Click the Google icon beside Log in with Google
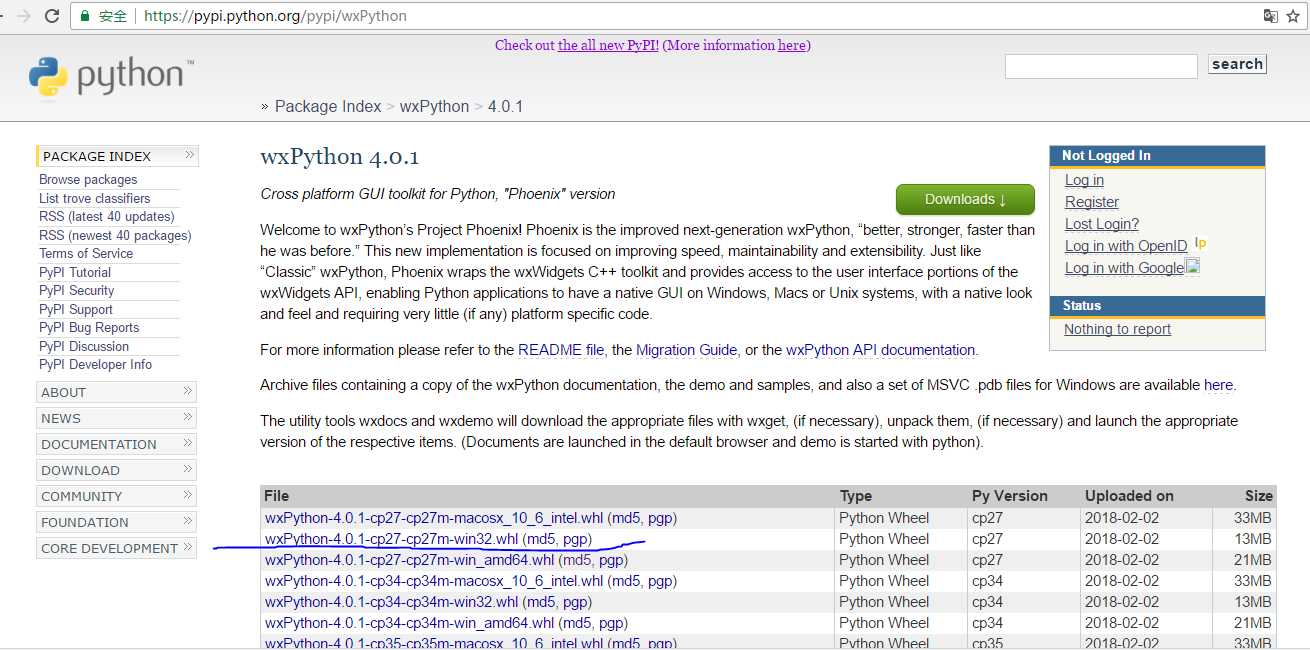Viewport: 1310px width, 650px height. click(x=1192, y=266)
